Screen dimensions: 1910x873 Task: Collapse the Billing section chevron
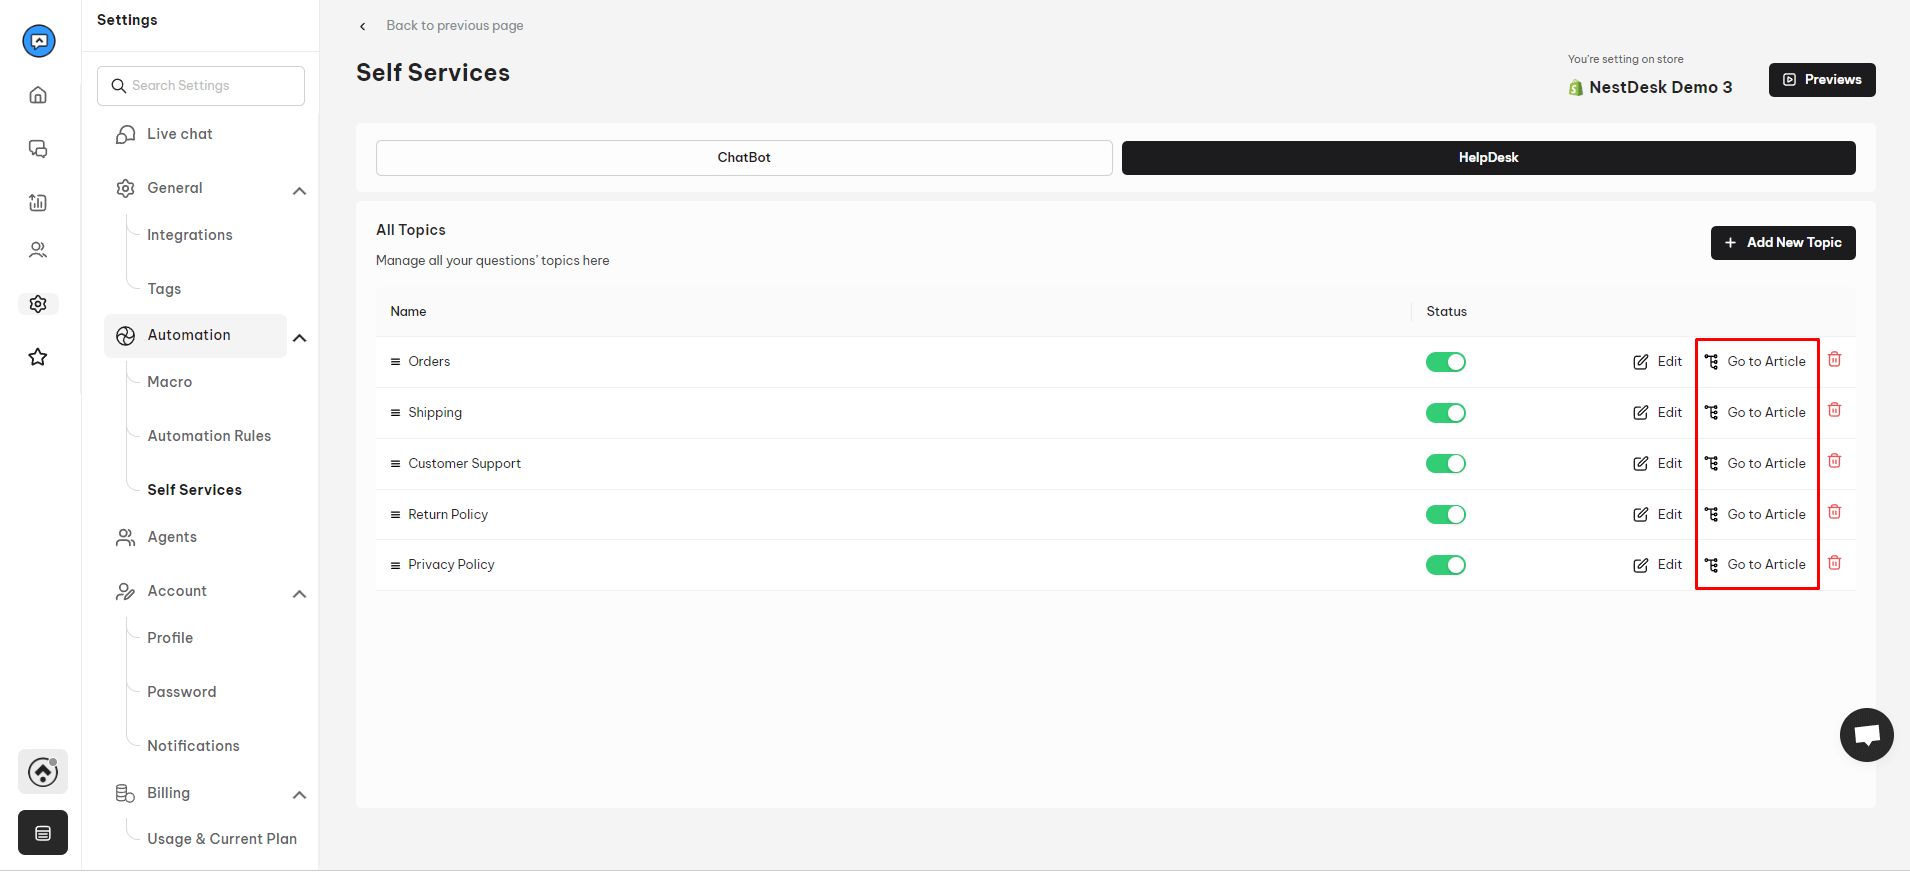click(x=299, y=795)
